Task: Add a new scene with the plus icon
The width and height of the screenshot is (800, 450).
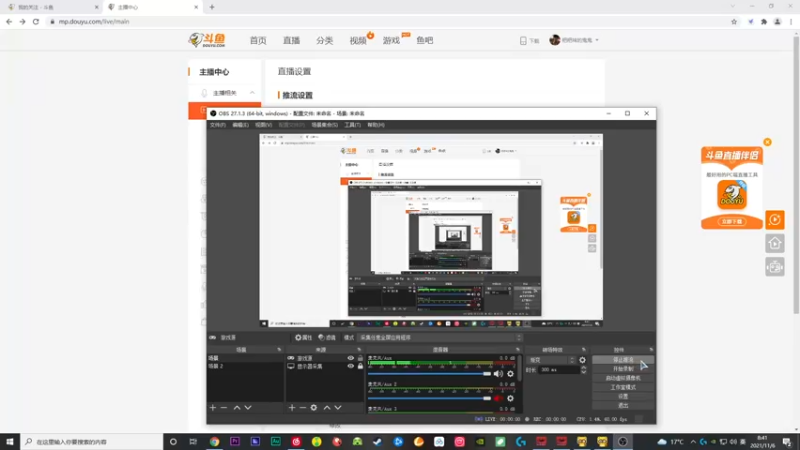Action: tap(213, 408)
